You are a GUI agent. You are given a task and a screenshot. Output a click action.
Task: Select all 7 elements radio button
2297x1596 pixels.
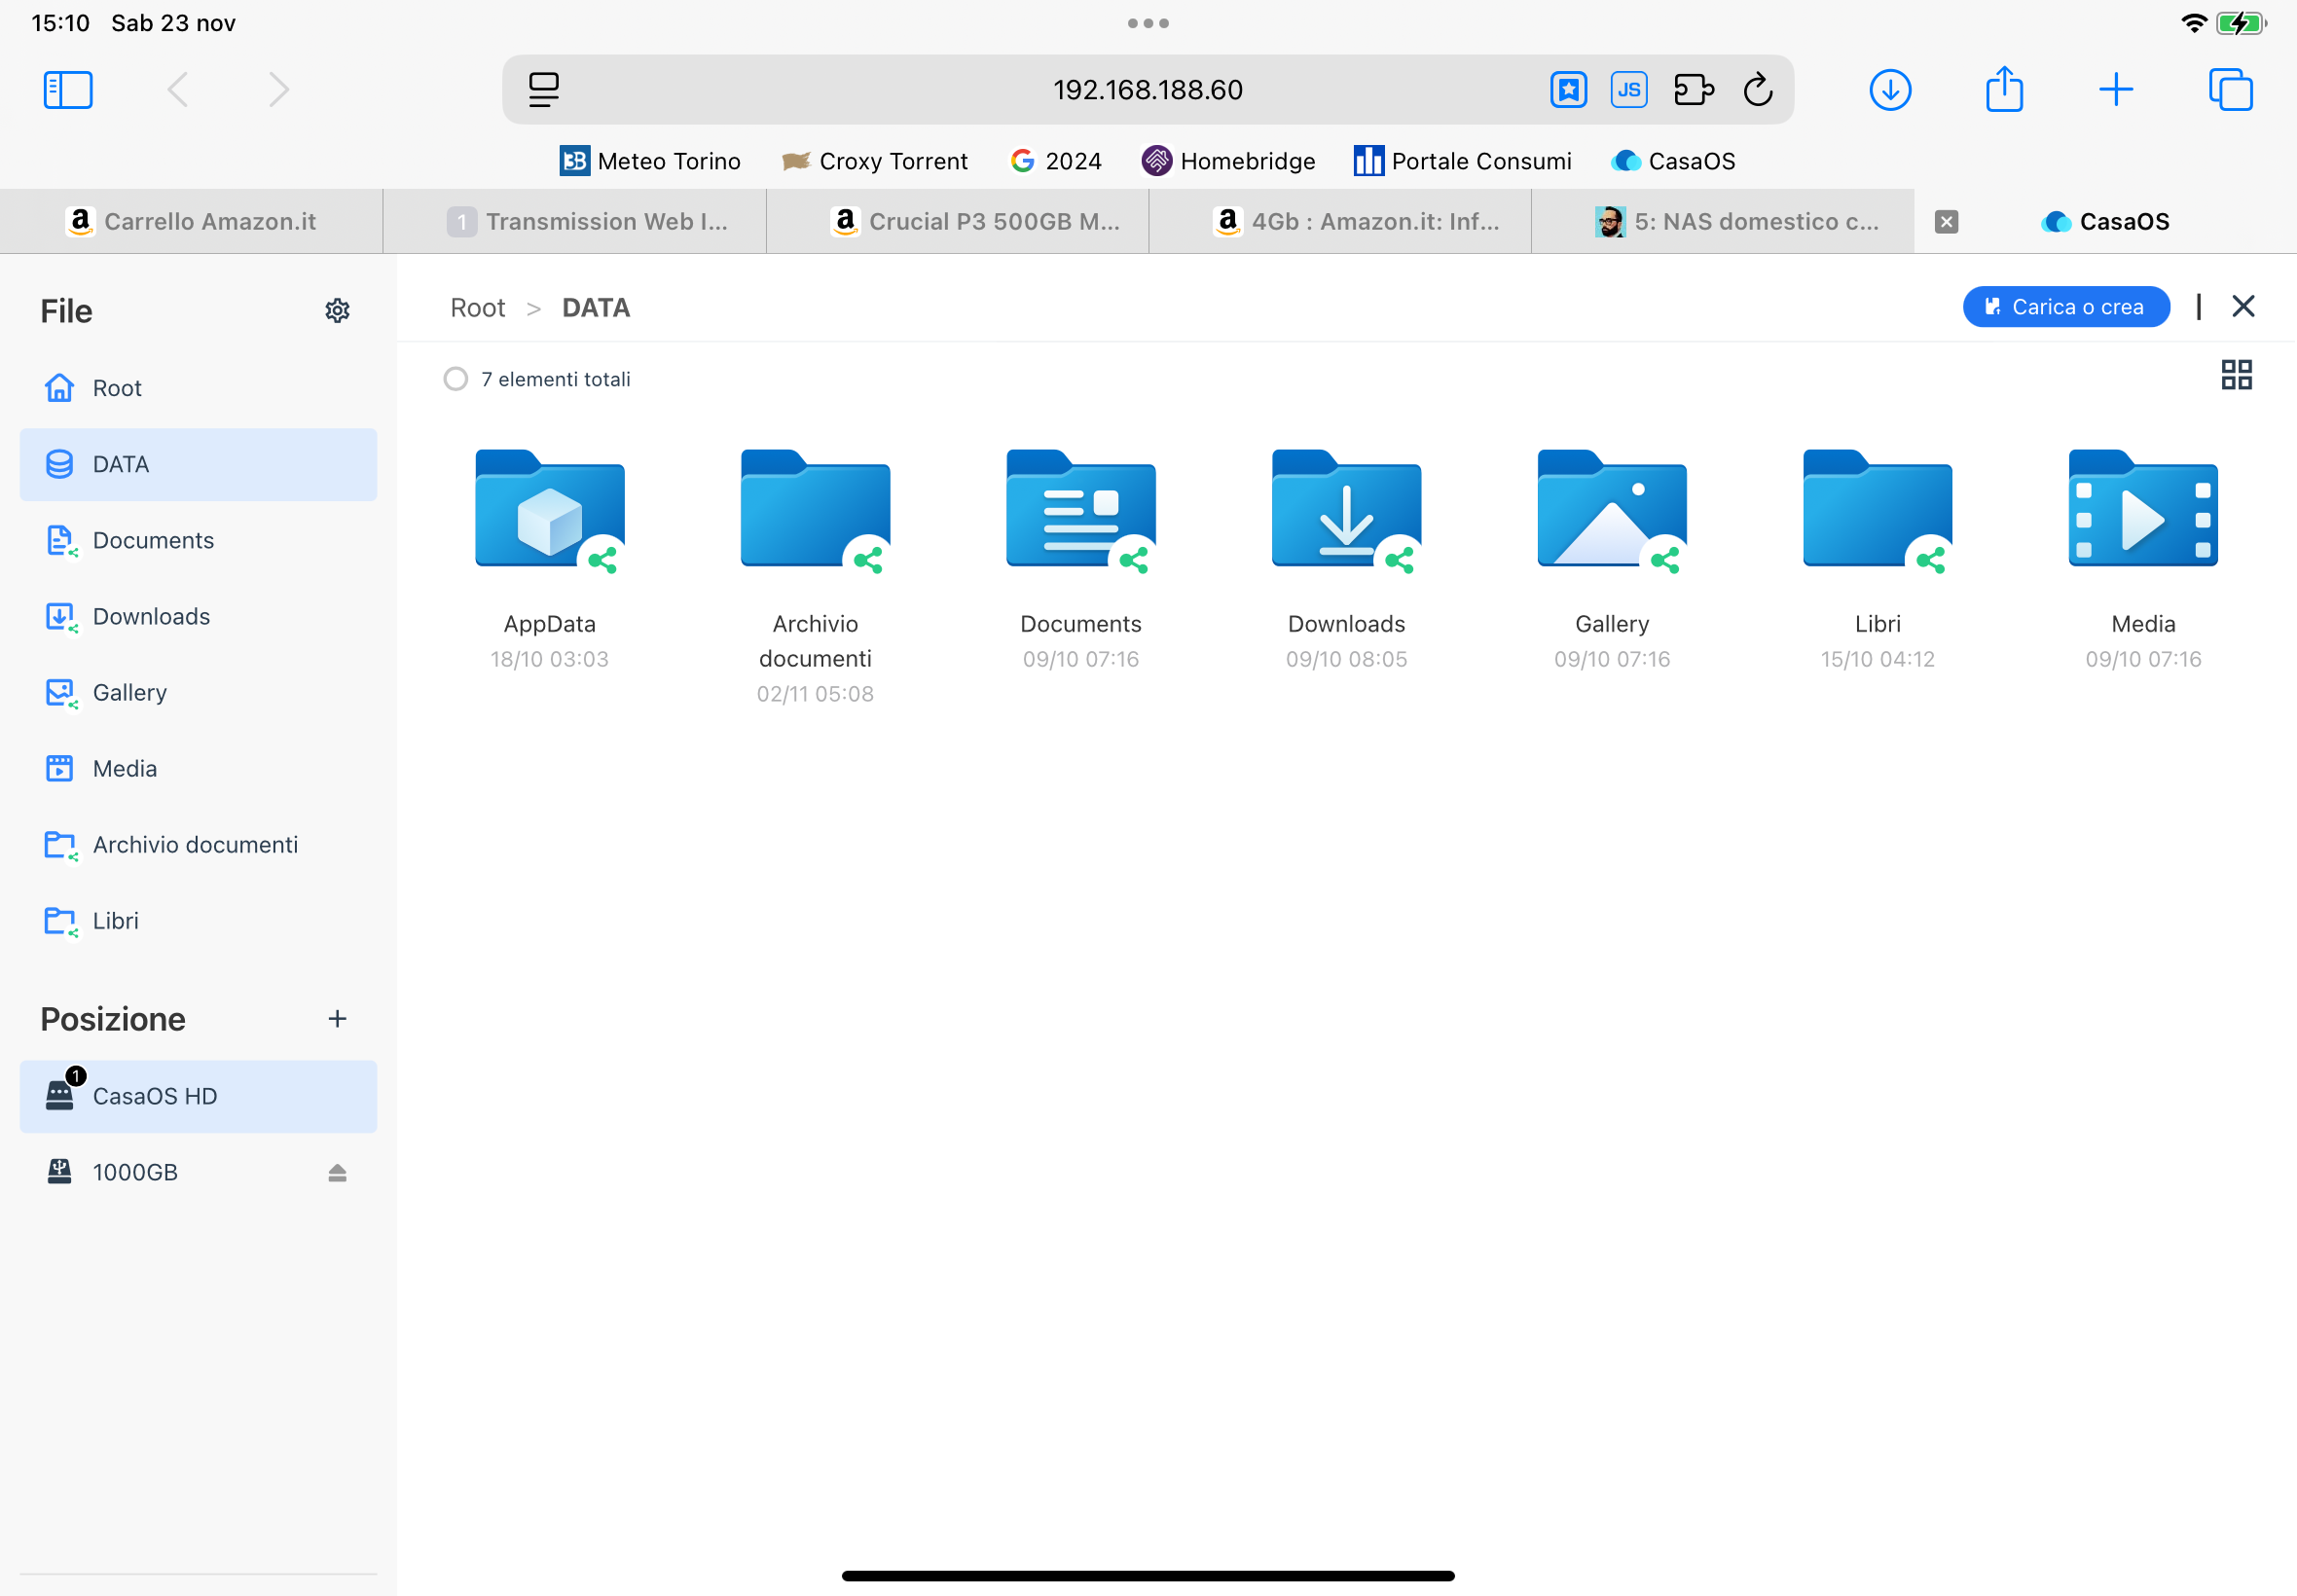pyautogui.click(x=455, y=379)
